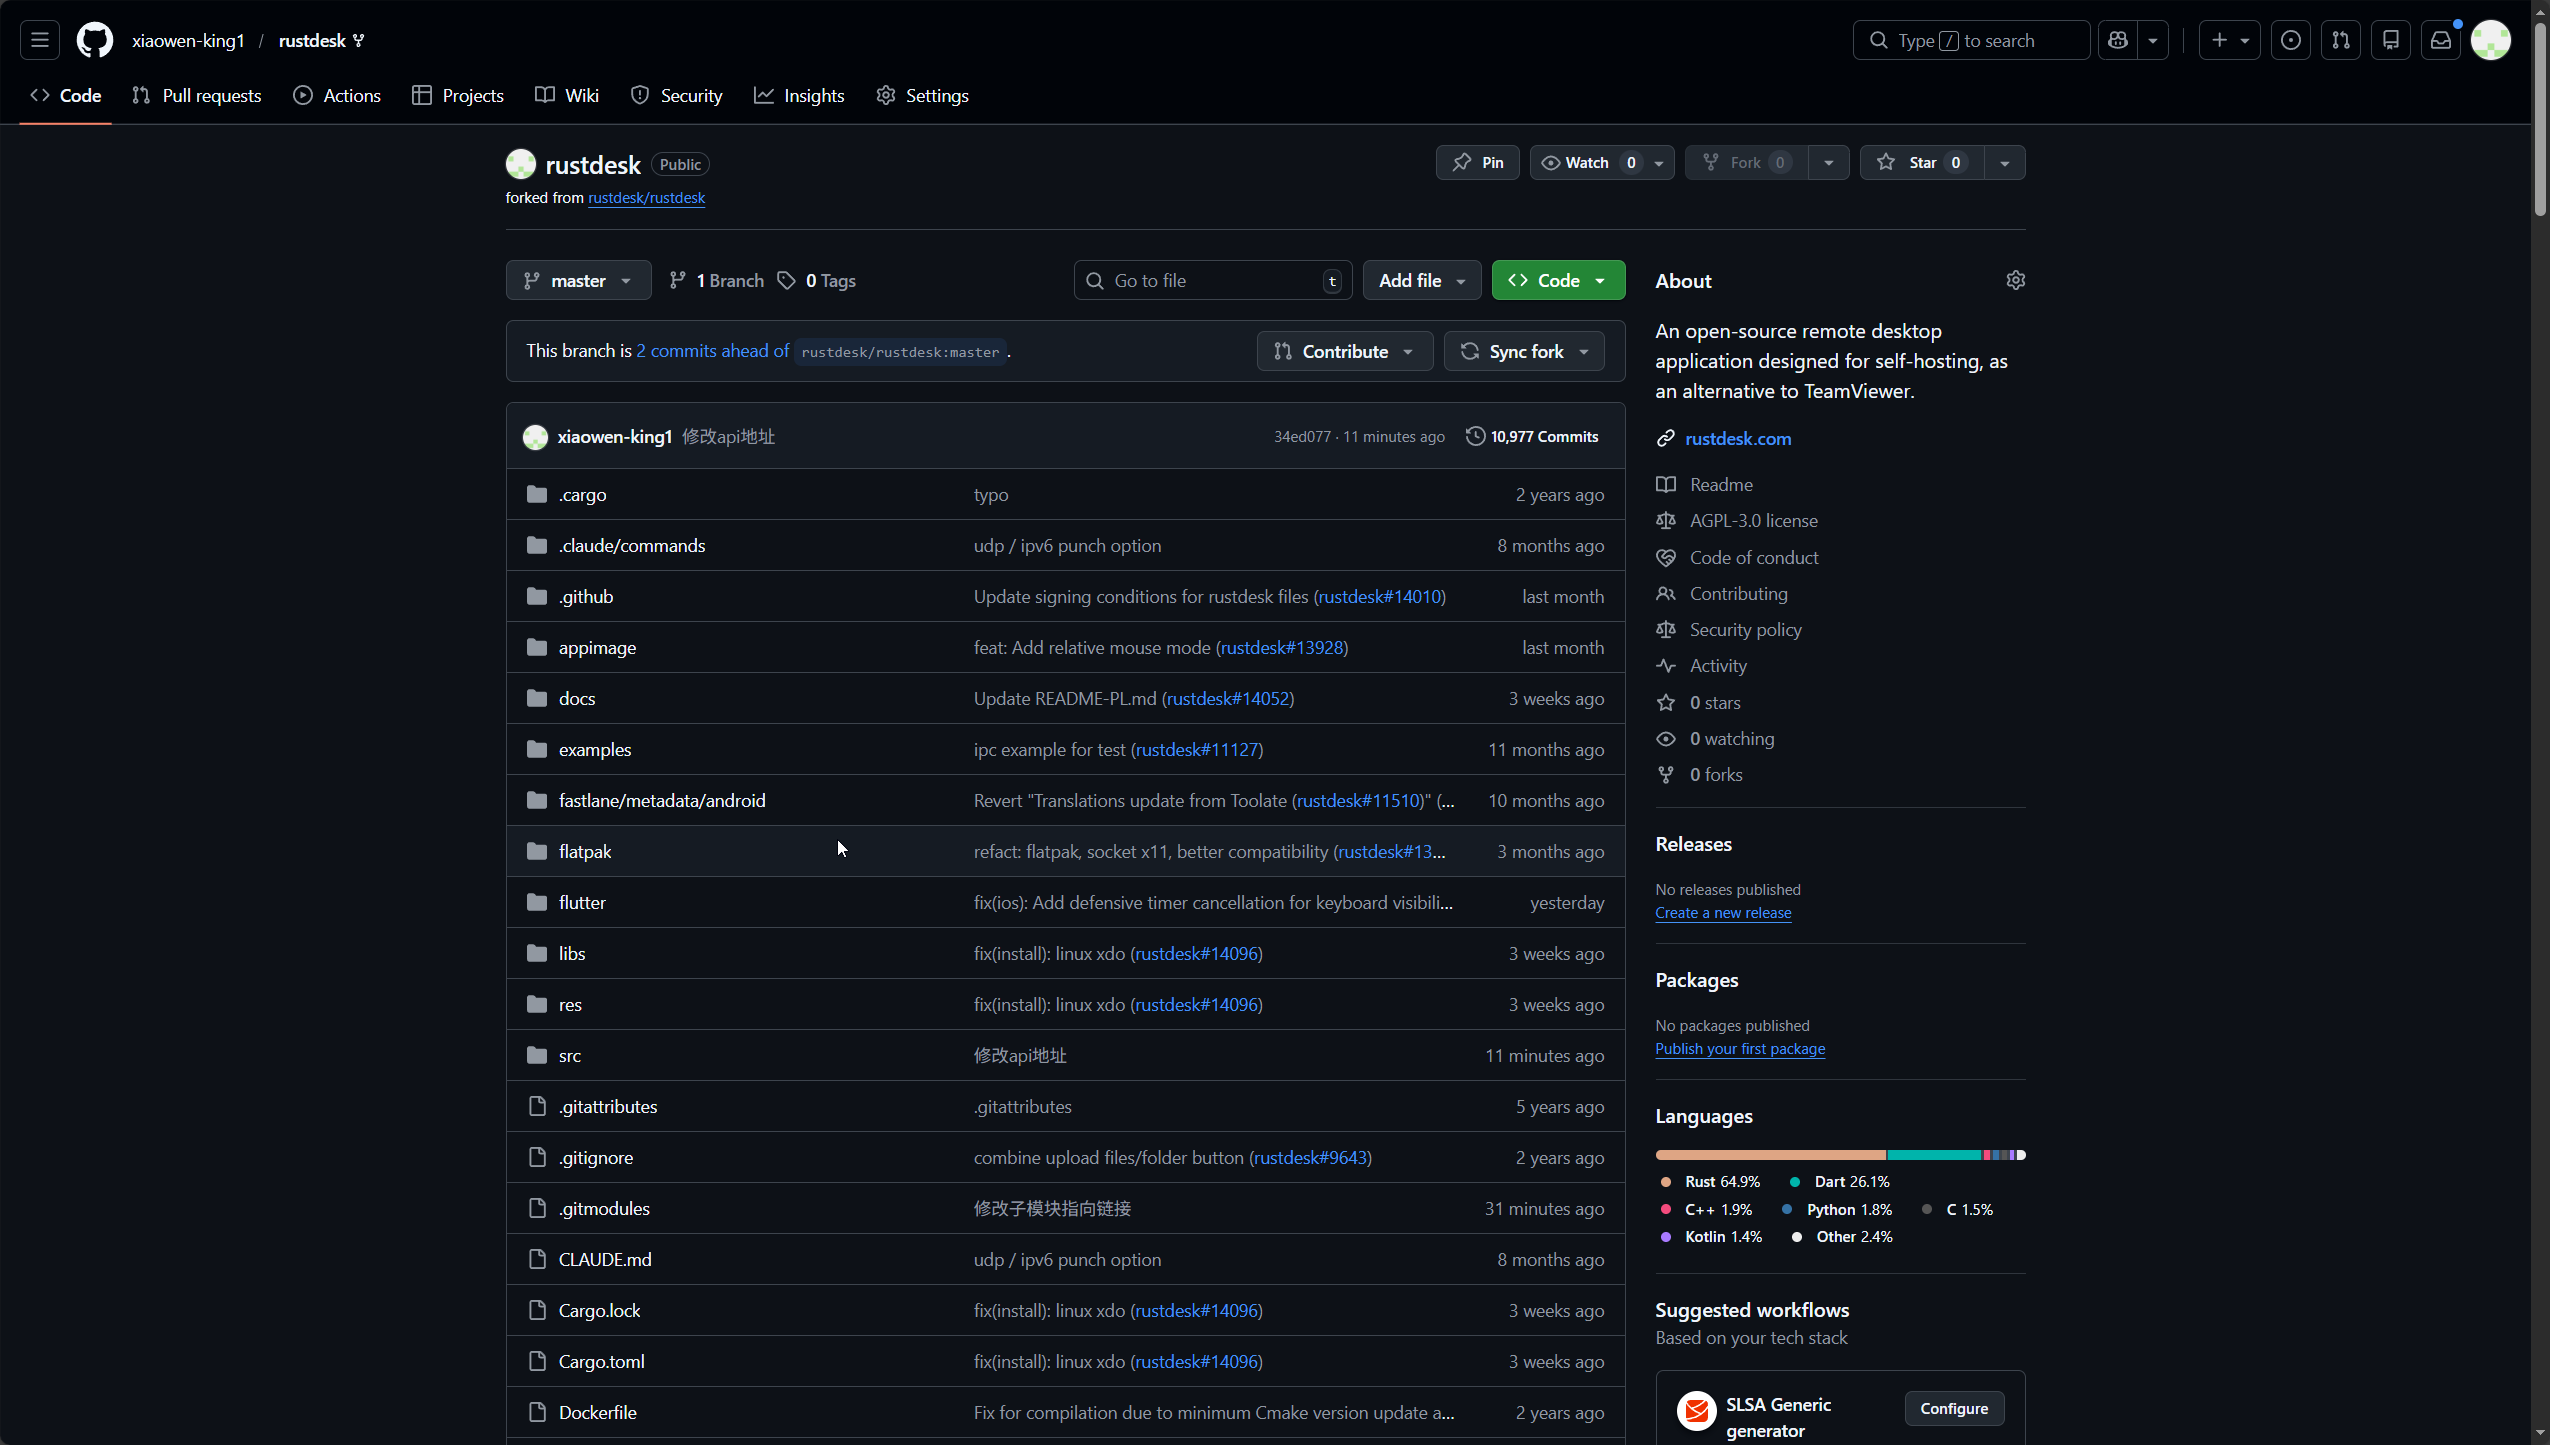The width and height of the screenshot is (2550, 1445).
Task: Open the pull requests header icon
Action: click(2341, 40)
